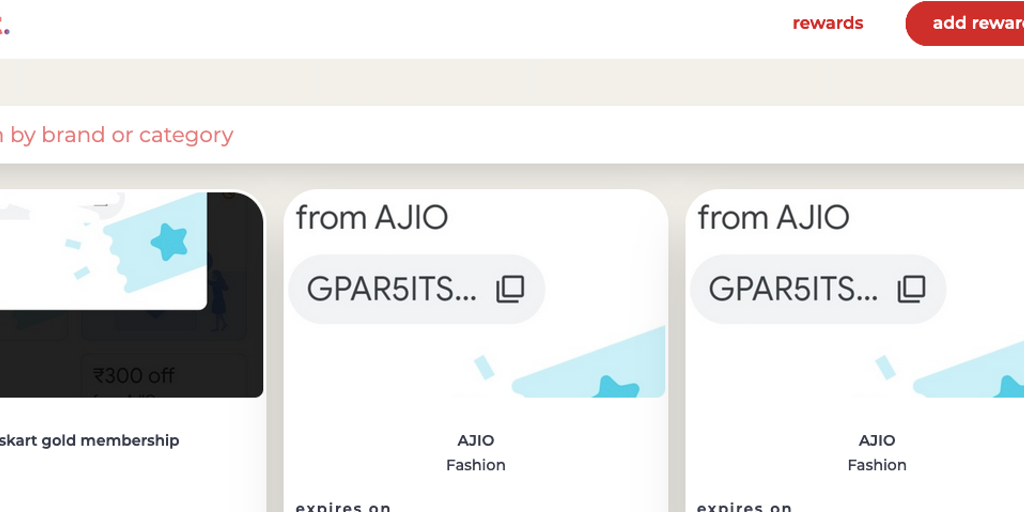Copy the coupon code on first AJIO card
This screenshot has width=1024, height=512.
coord(510,289)
